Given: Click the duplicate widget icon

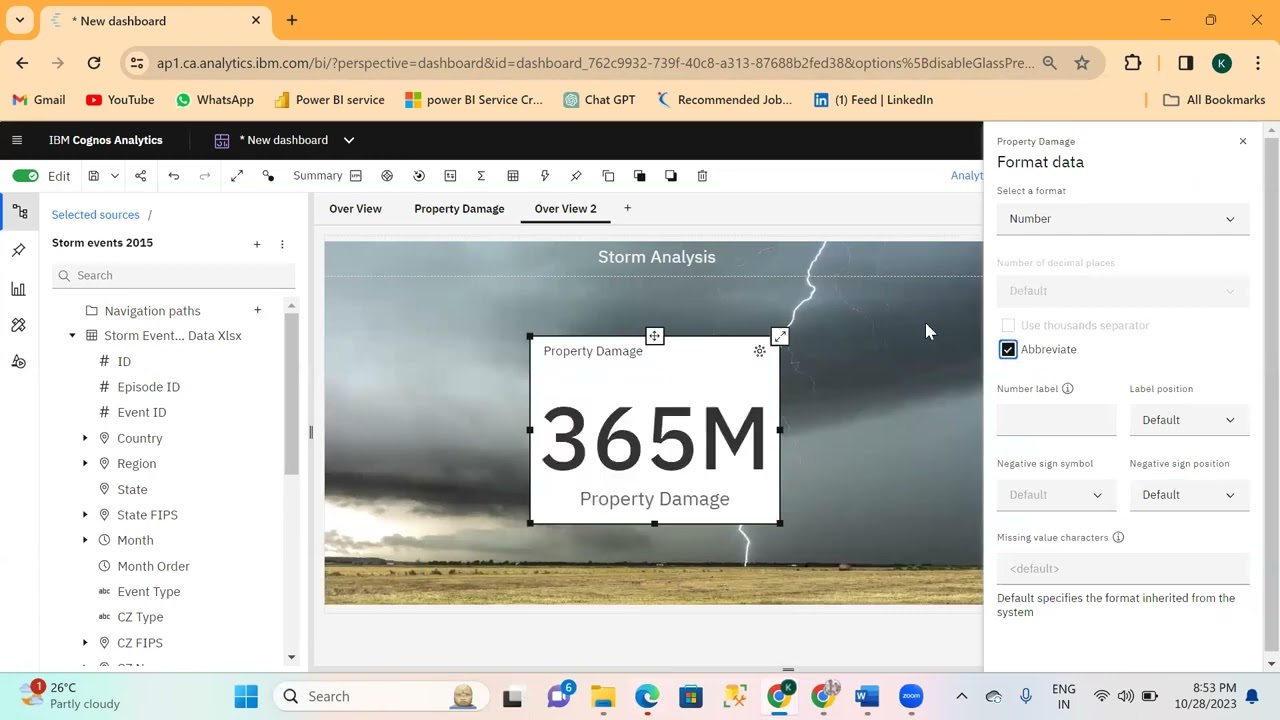Looking at the screenshot, I should pyautogui.click(x=608, y=176).
